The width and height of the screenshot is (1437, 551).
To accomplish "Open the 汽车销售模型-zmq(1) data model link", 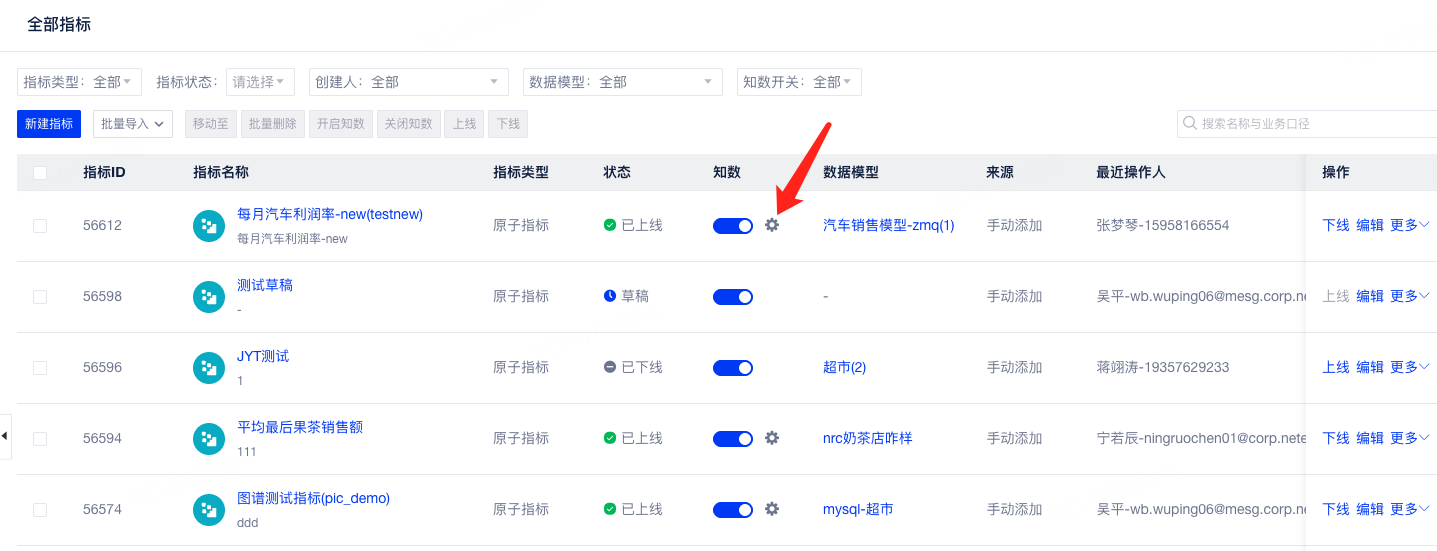I will coord(888,226).
